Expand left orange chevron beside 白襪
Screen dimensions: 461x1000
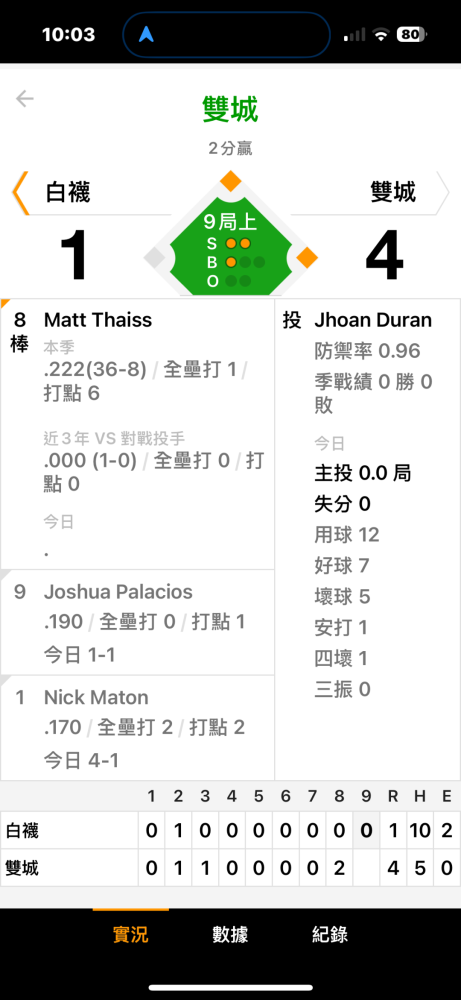(x=20, y=192)
